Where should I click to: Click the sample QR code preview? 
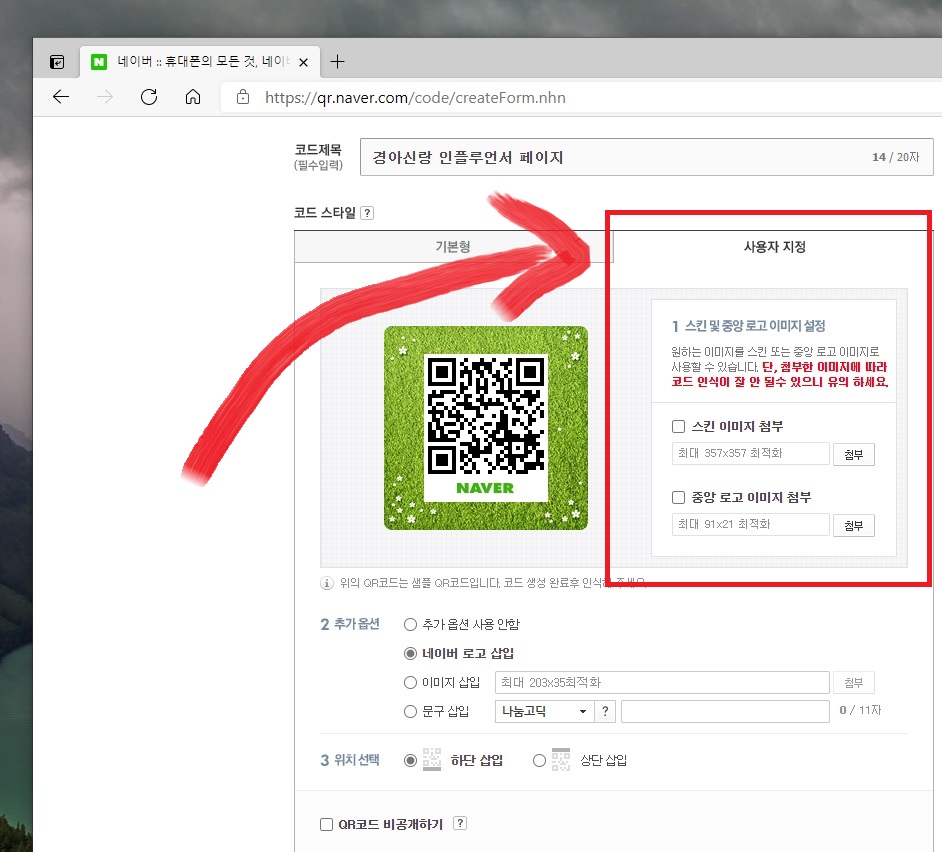(485, 428)
